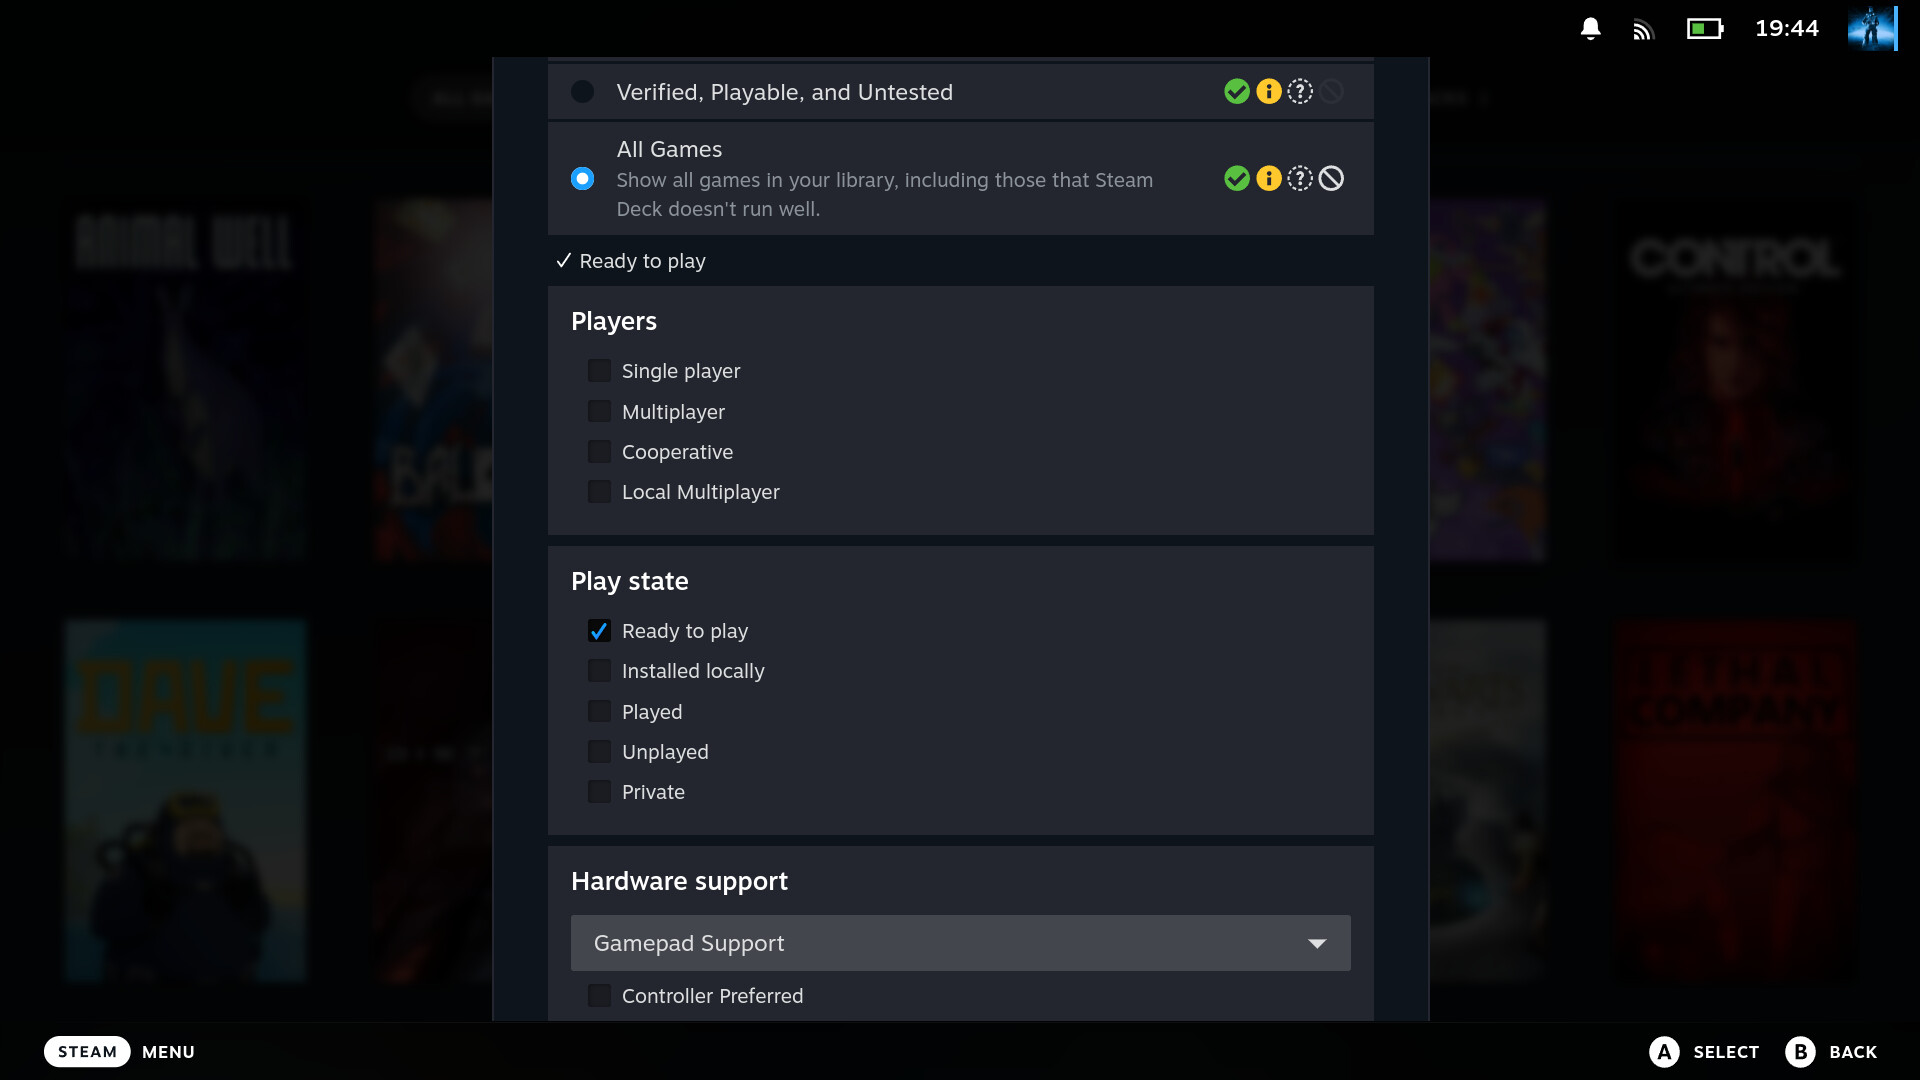Click the wireless signal status icon
1920x1080 pixels.
click(1643, 30)
